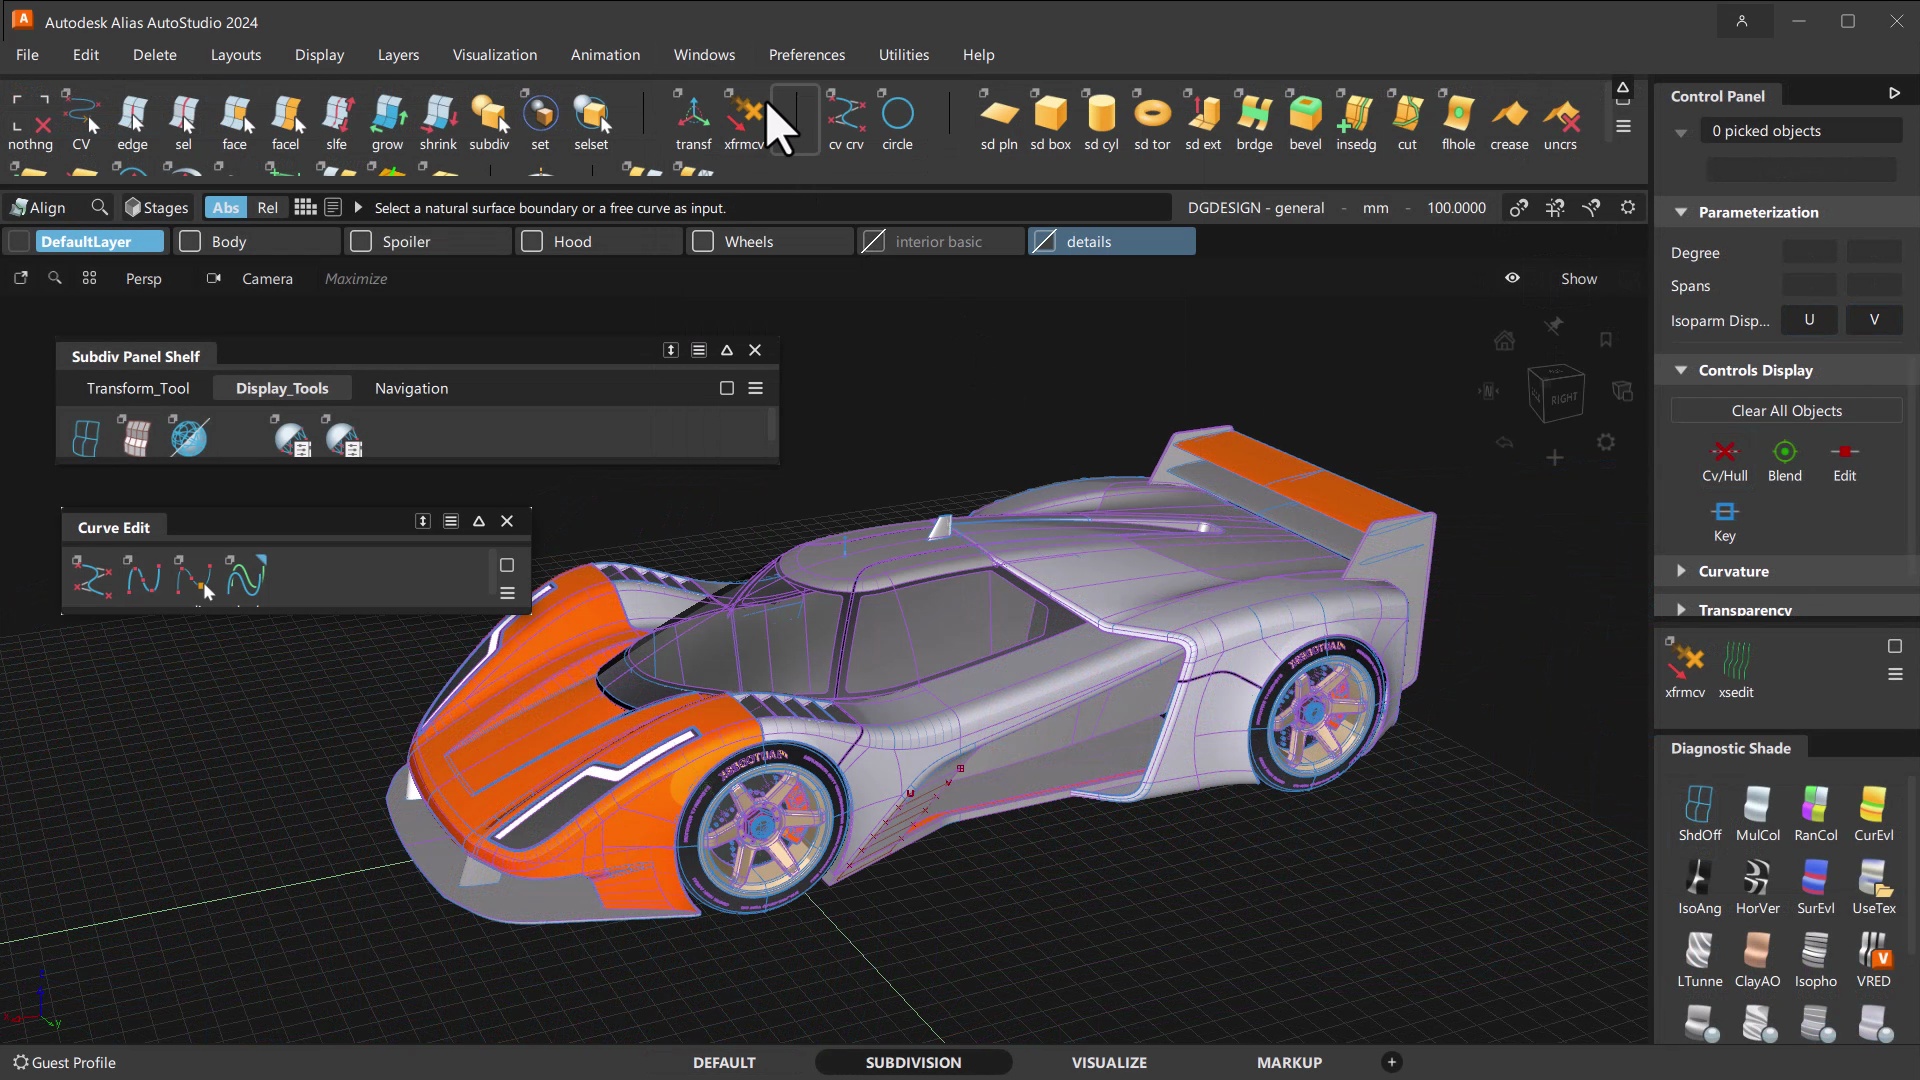Turn off shading with ShdOff
The width and height of the screenshot is (1920, 1080).
coord(1699,812)
